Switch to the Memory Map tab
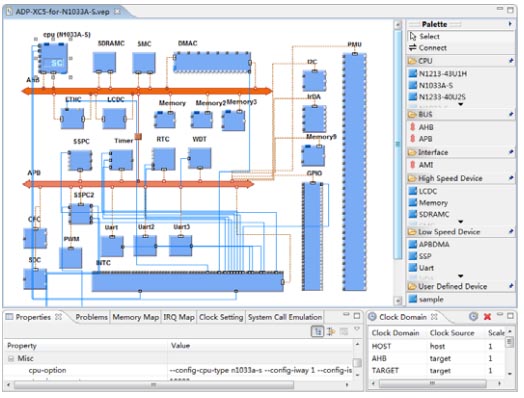This screenshot has height=398, width=524. coord(135,317)
